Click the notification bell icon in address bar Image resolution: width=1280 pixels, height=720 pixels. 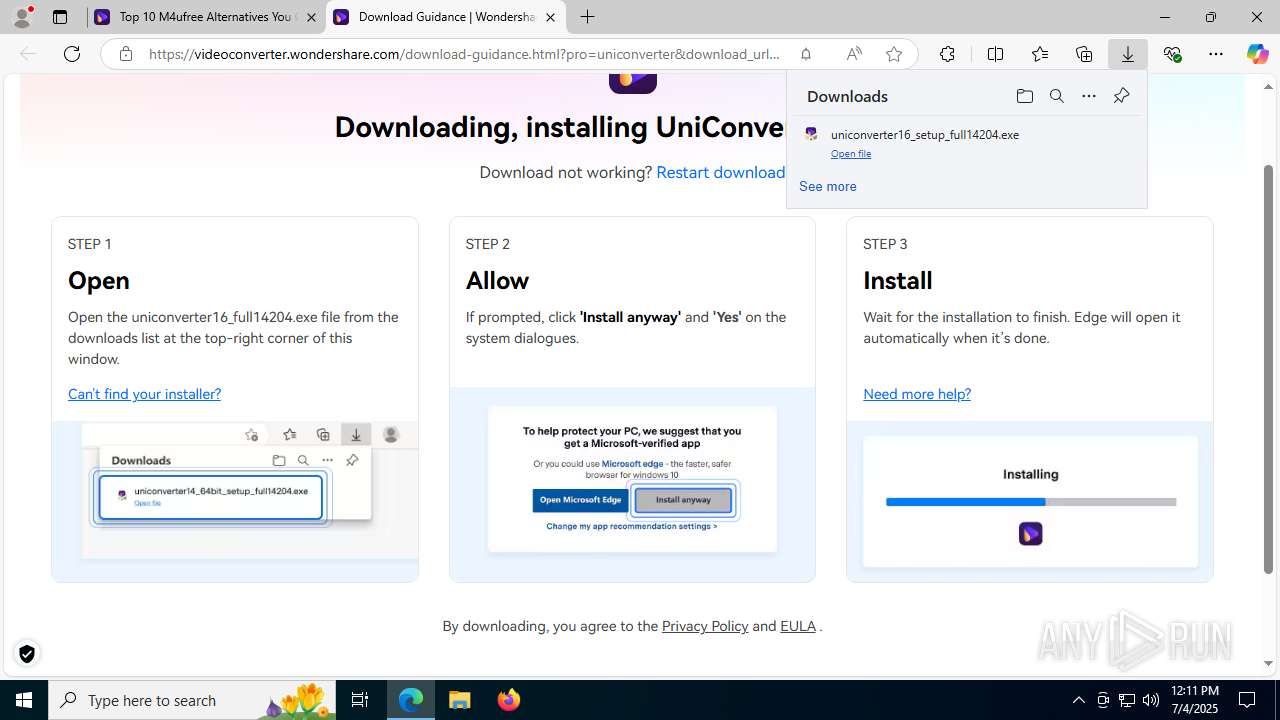coord(805,54)
